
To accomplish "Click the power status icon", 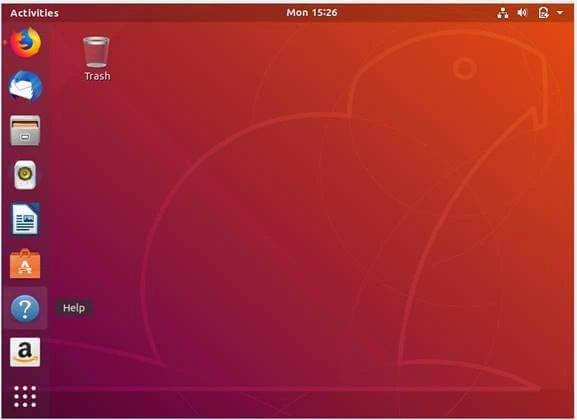I will pos(543,13).
